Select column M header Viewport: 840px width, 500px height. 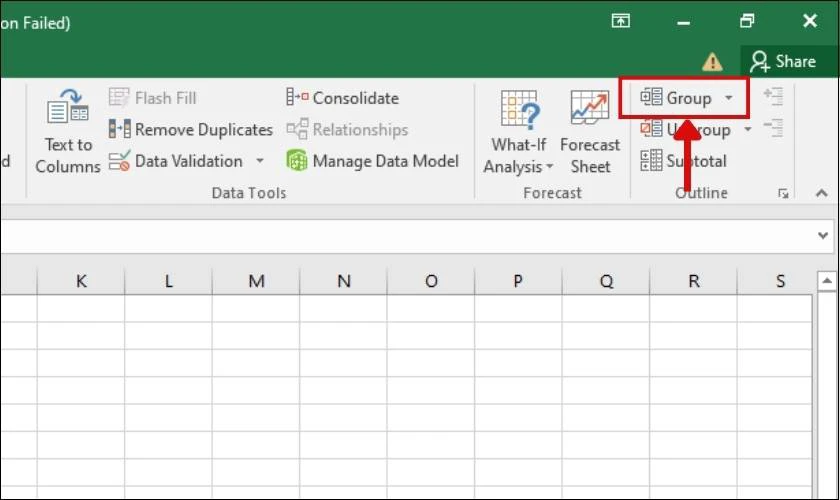[x=256, y=281]
